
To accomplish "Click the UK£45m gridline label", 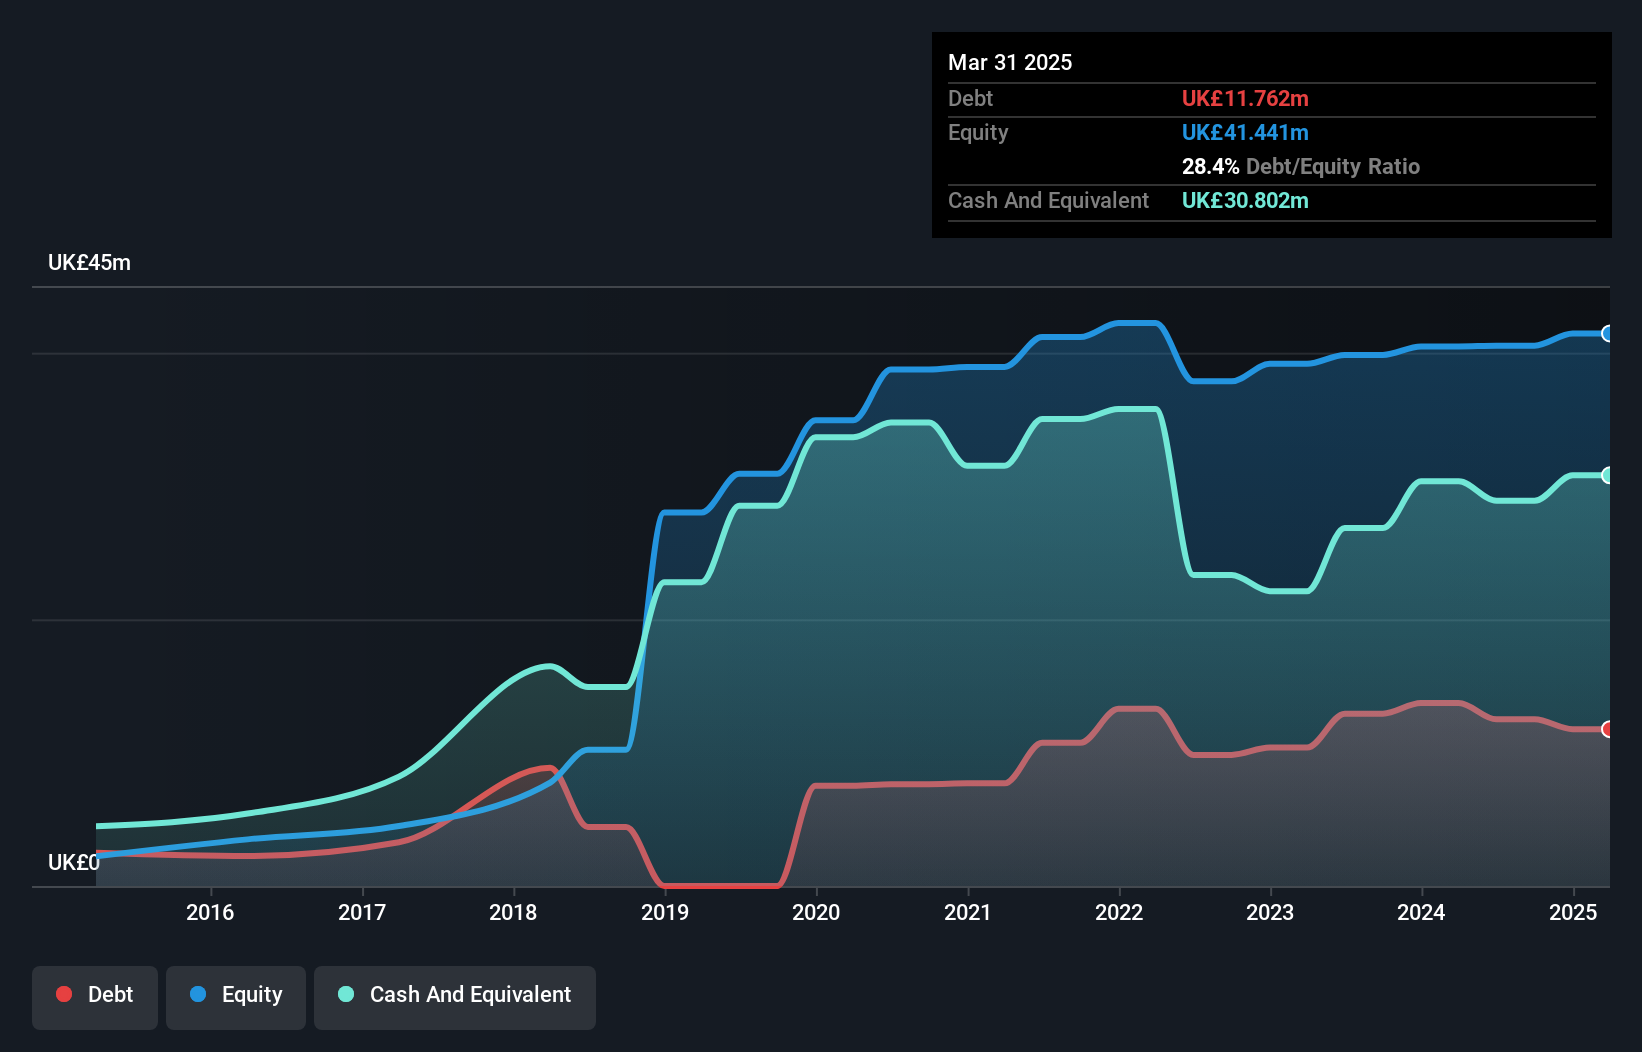I will [90, 262].
